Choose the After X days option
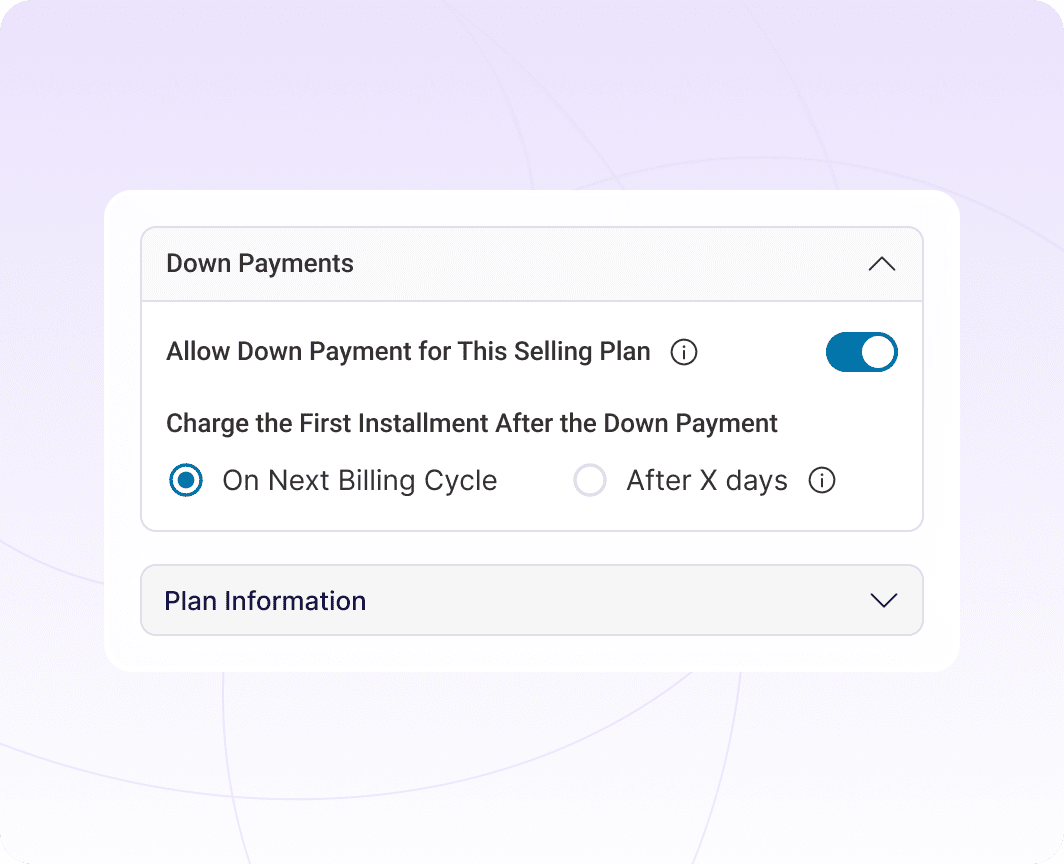Screen dimensions: 1064x864 pos(590,481)
